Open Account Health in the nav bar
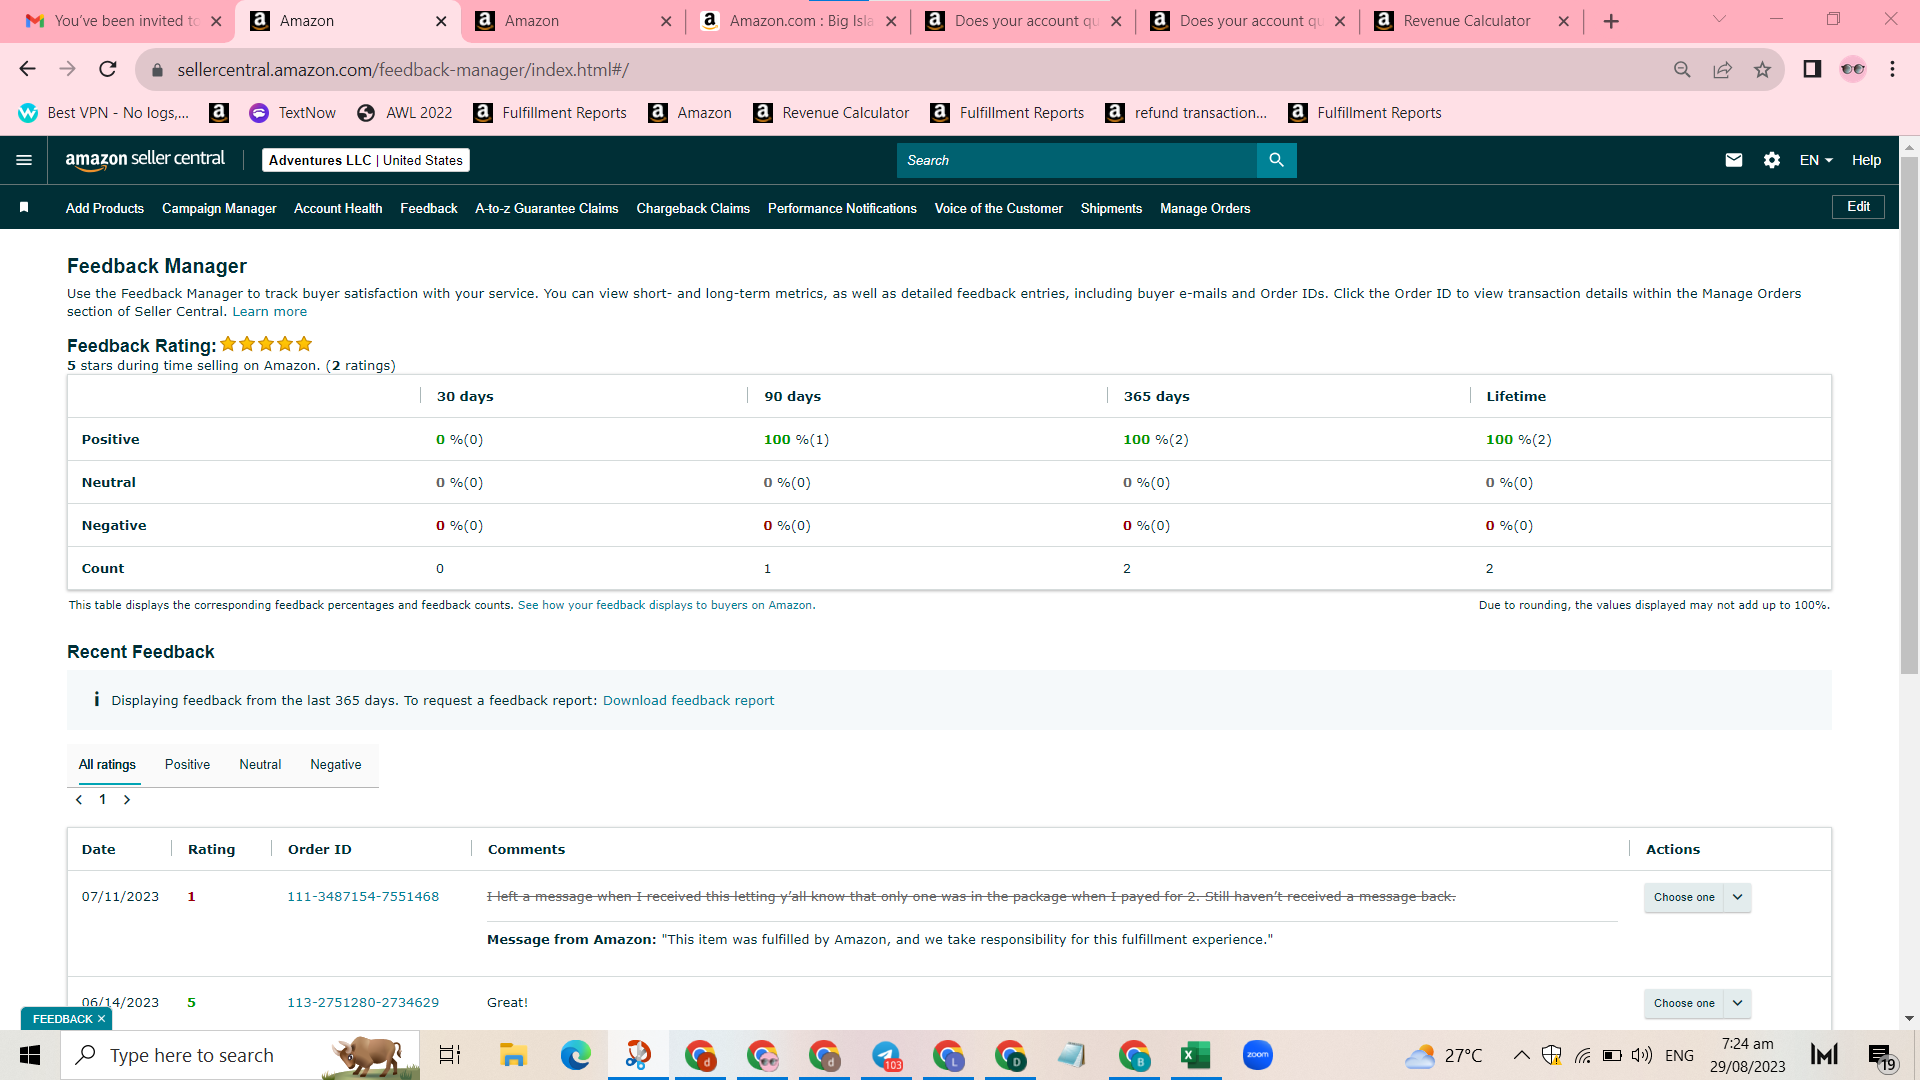This screenshot has width=1920, height=1080. coord(338,208)
